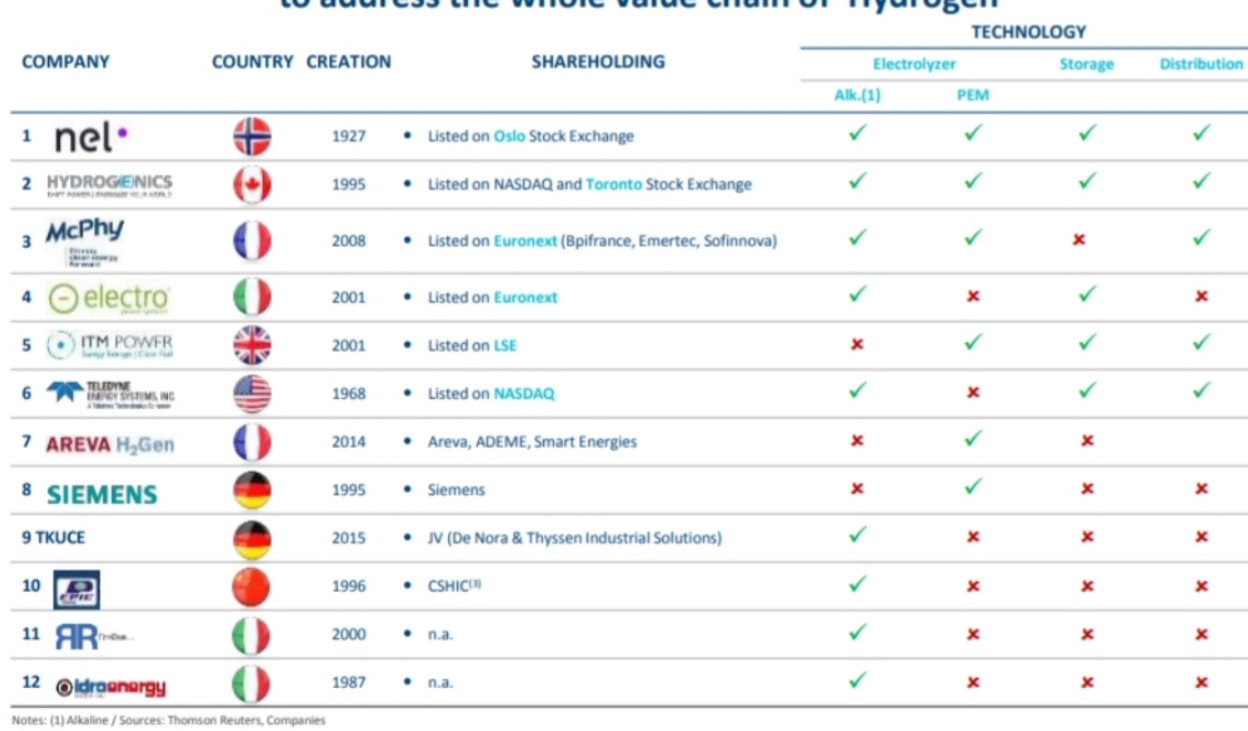Click the Electrolyzer technology header

click(x=914, y=64)
